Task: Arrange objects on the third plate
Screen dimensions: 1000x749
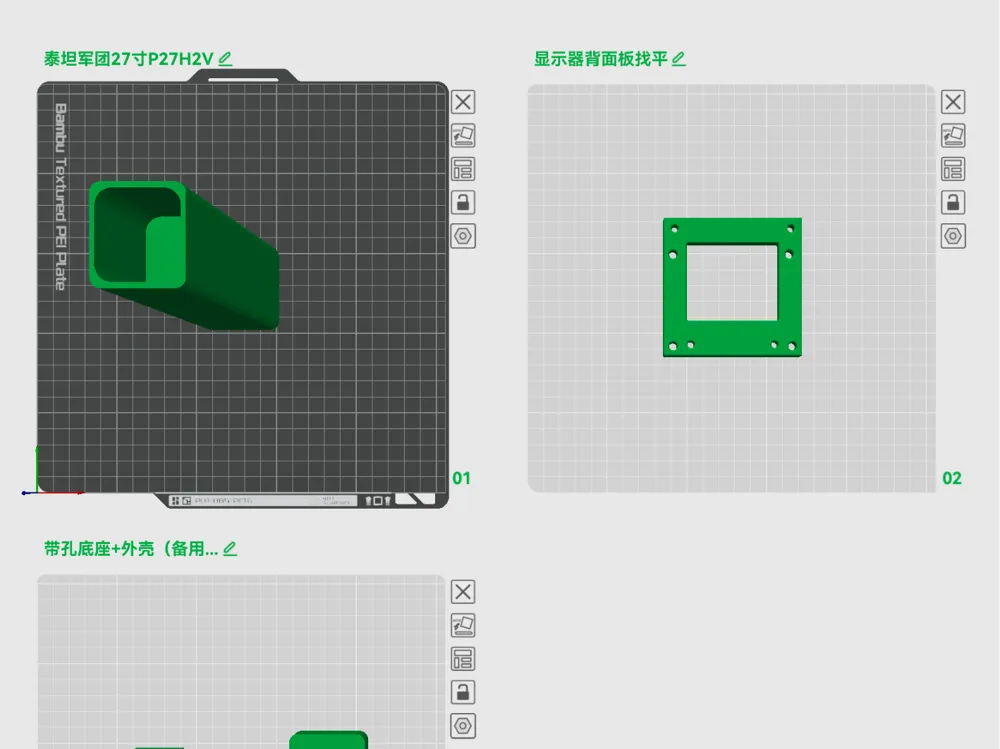Action: [x=463, y=659]
